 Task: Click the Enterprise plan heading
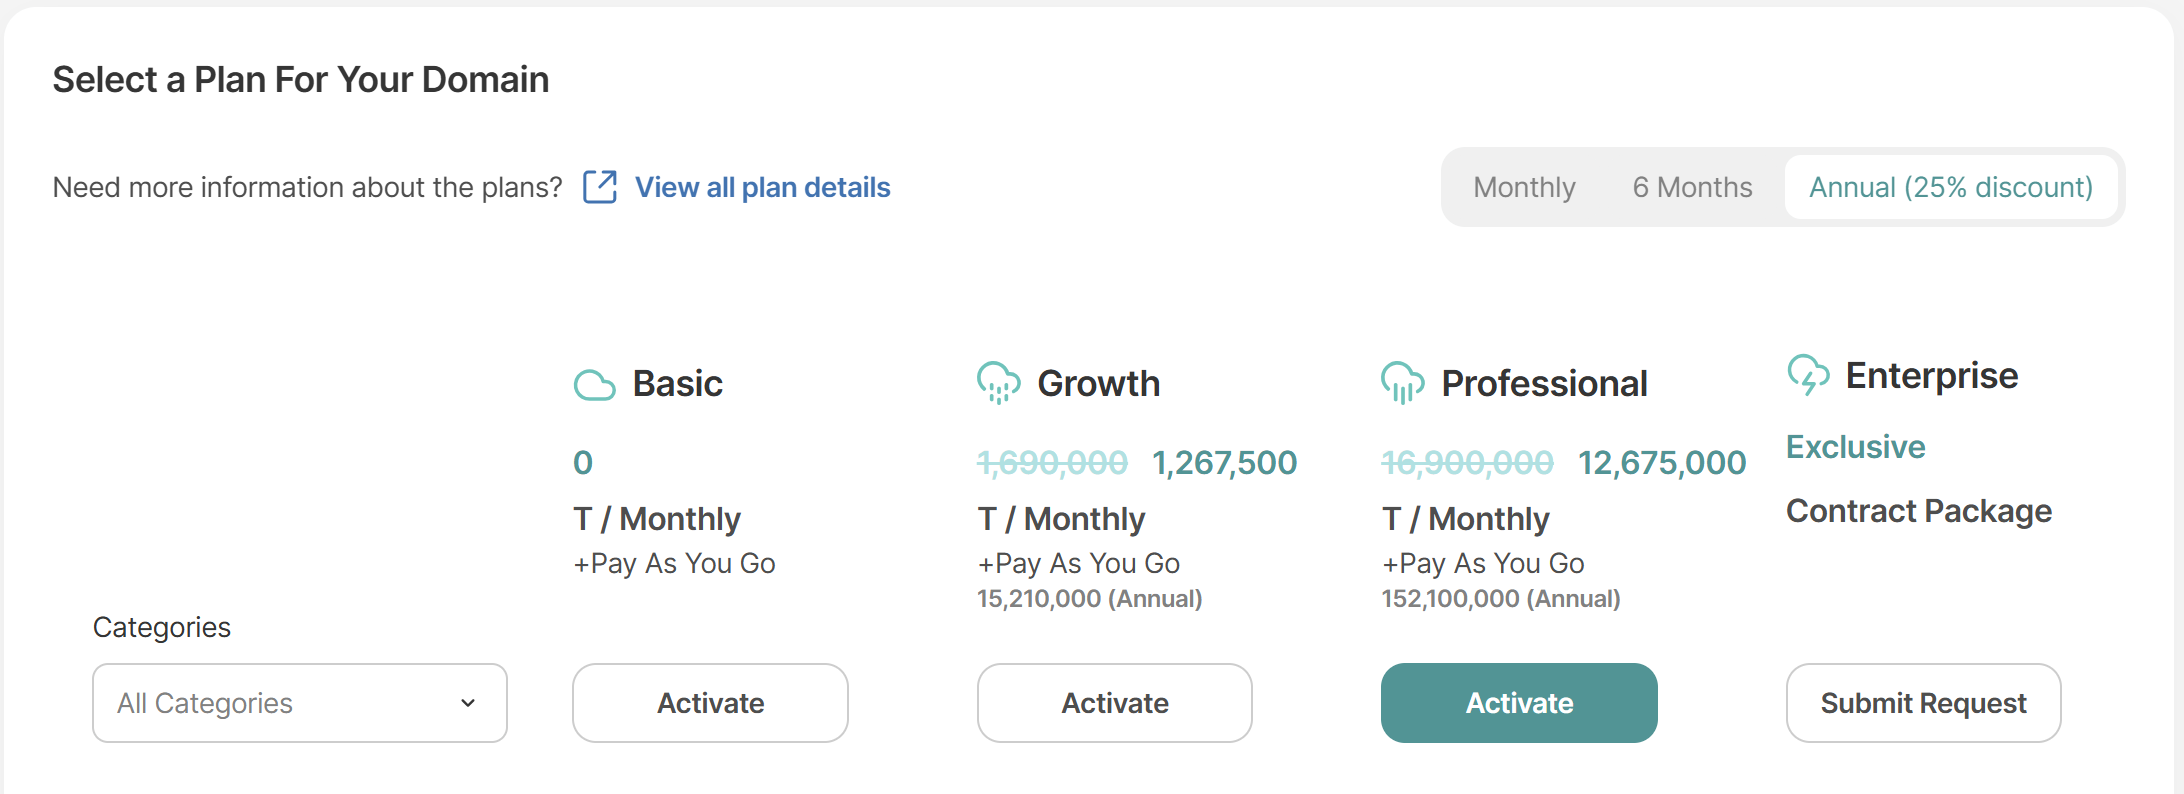(x=1932, y=375)
